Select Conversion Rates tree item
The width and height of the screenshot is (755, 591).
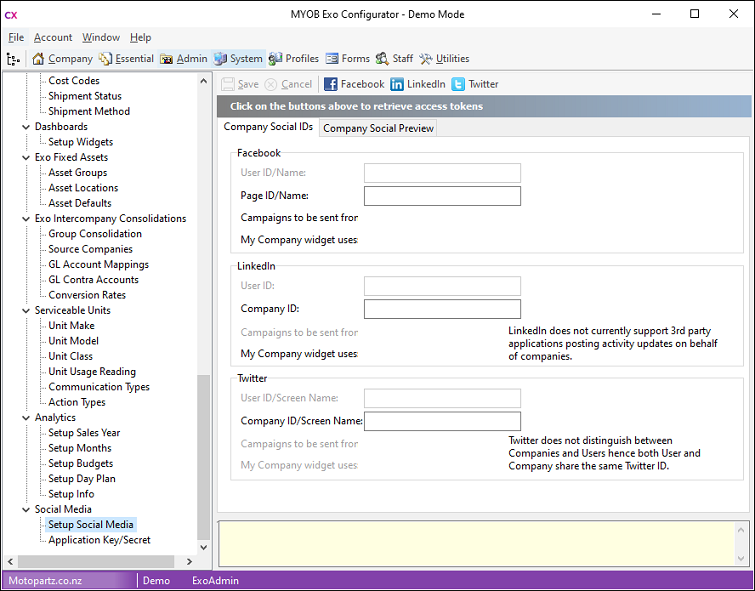coord(87,295)
